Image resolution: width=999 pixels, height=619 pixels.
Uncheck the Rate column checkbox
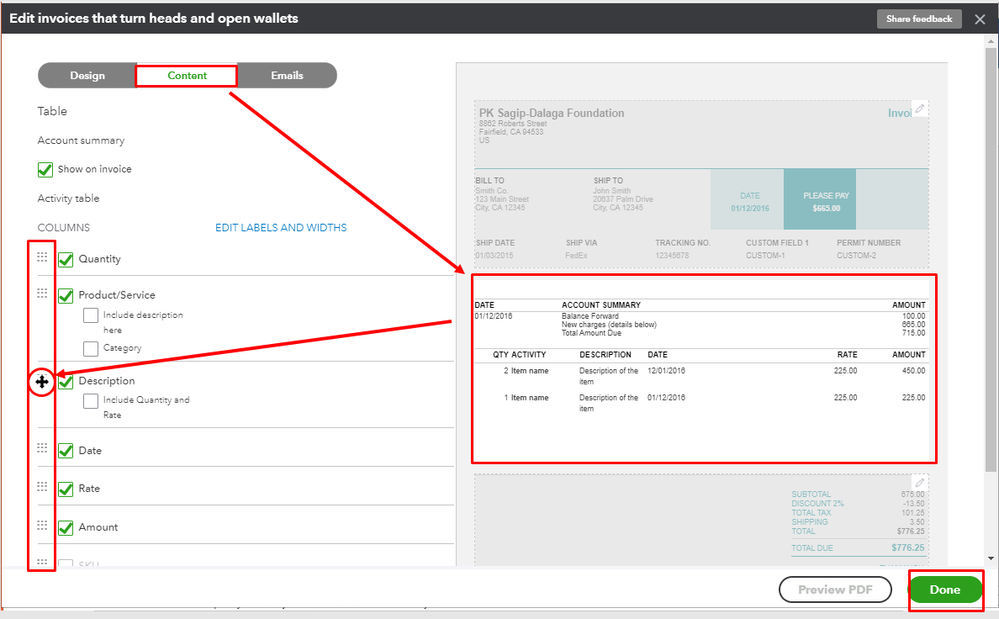click(x=66, y=489)
